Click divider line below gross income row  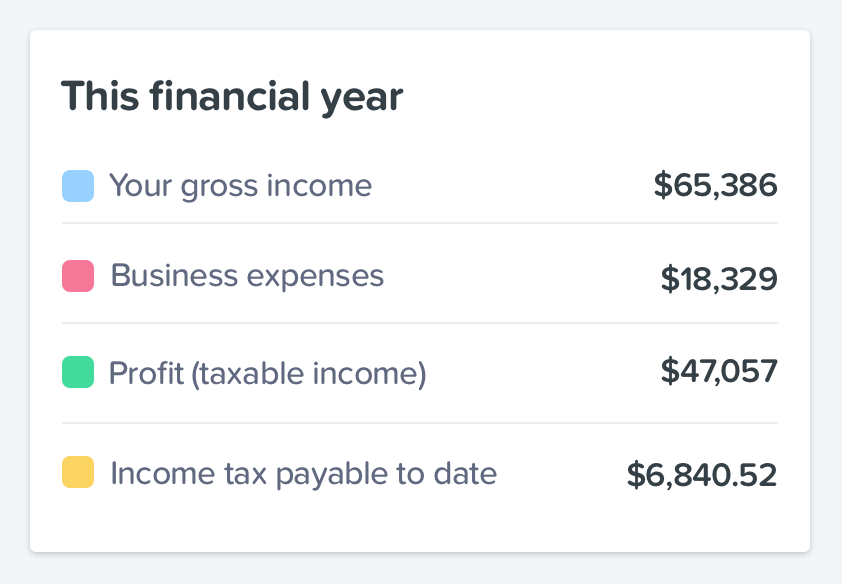pos(420,223)
